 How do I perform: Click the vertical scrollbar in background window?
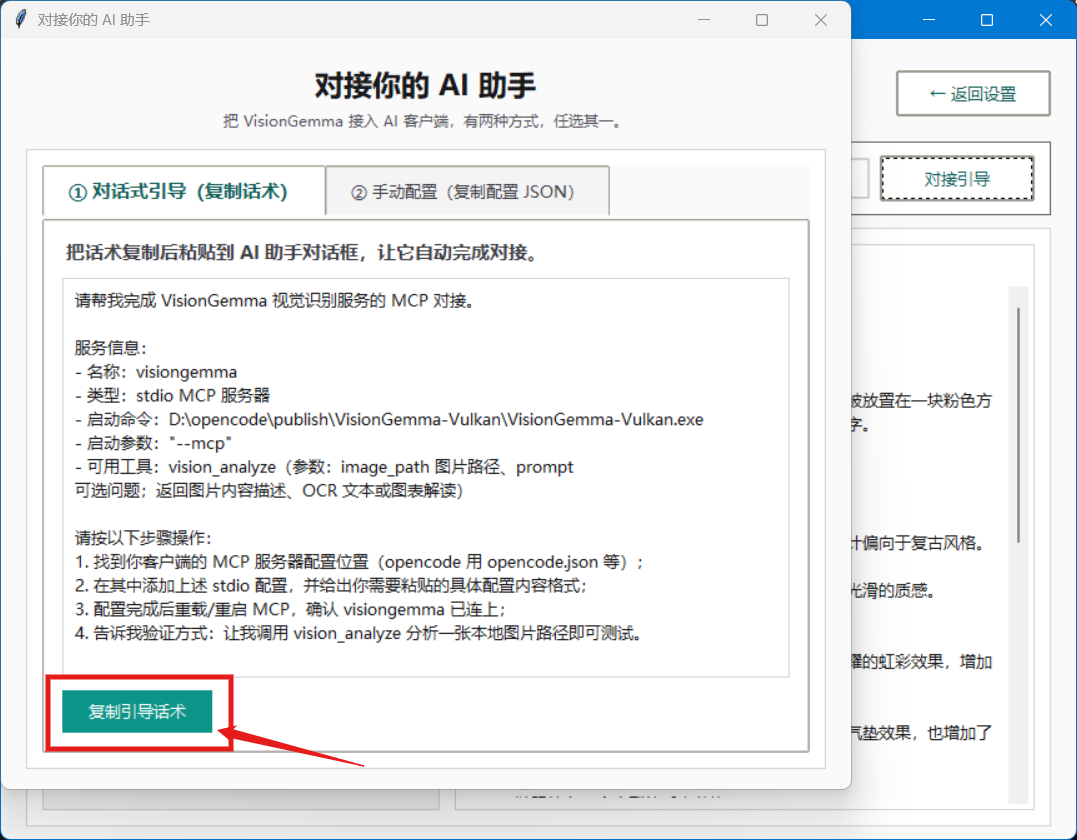click(x=1018, y=424)
